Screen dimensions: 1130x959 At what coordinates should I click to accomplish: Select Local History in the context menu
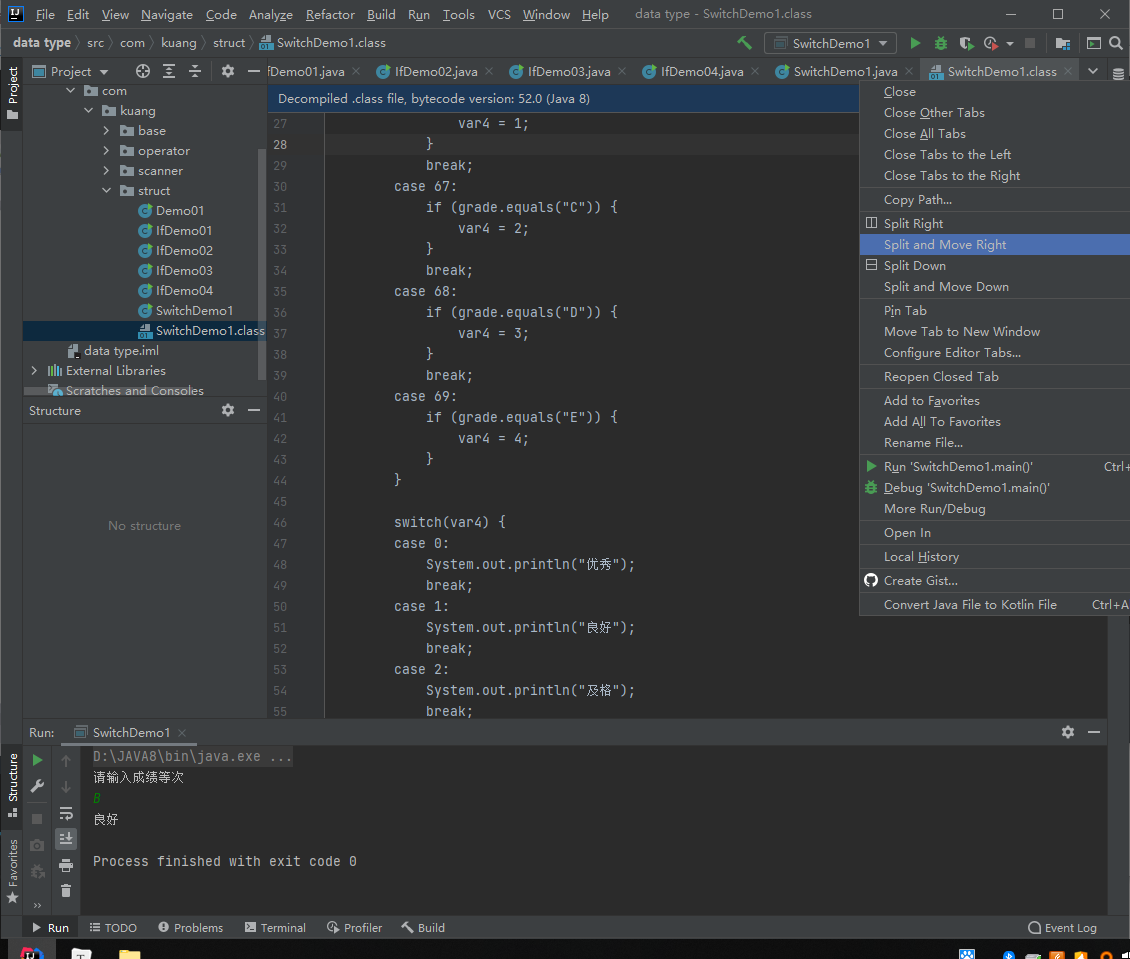coord(995,557)
